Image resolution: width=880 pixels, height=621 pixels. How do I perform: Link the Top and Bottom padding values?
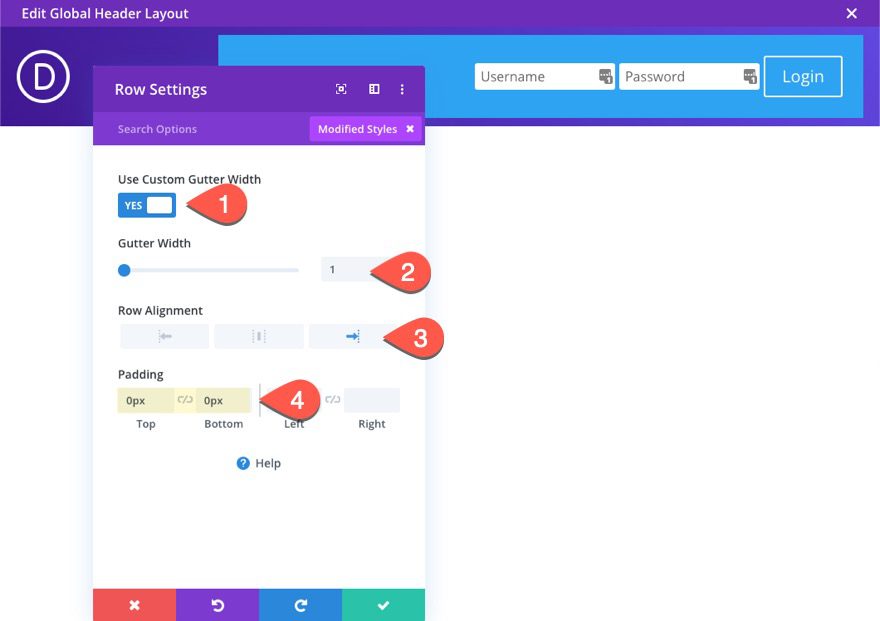tap(185, 400)
